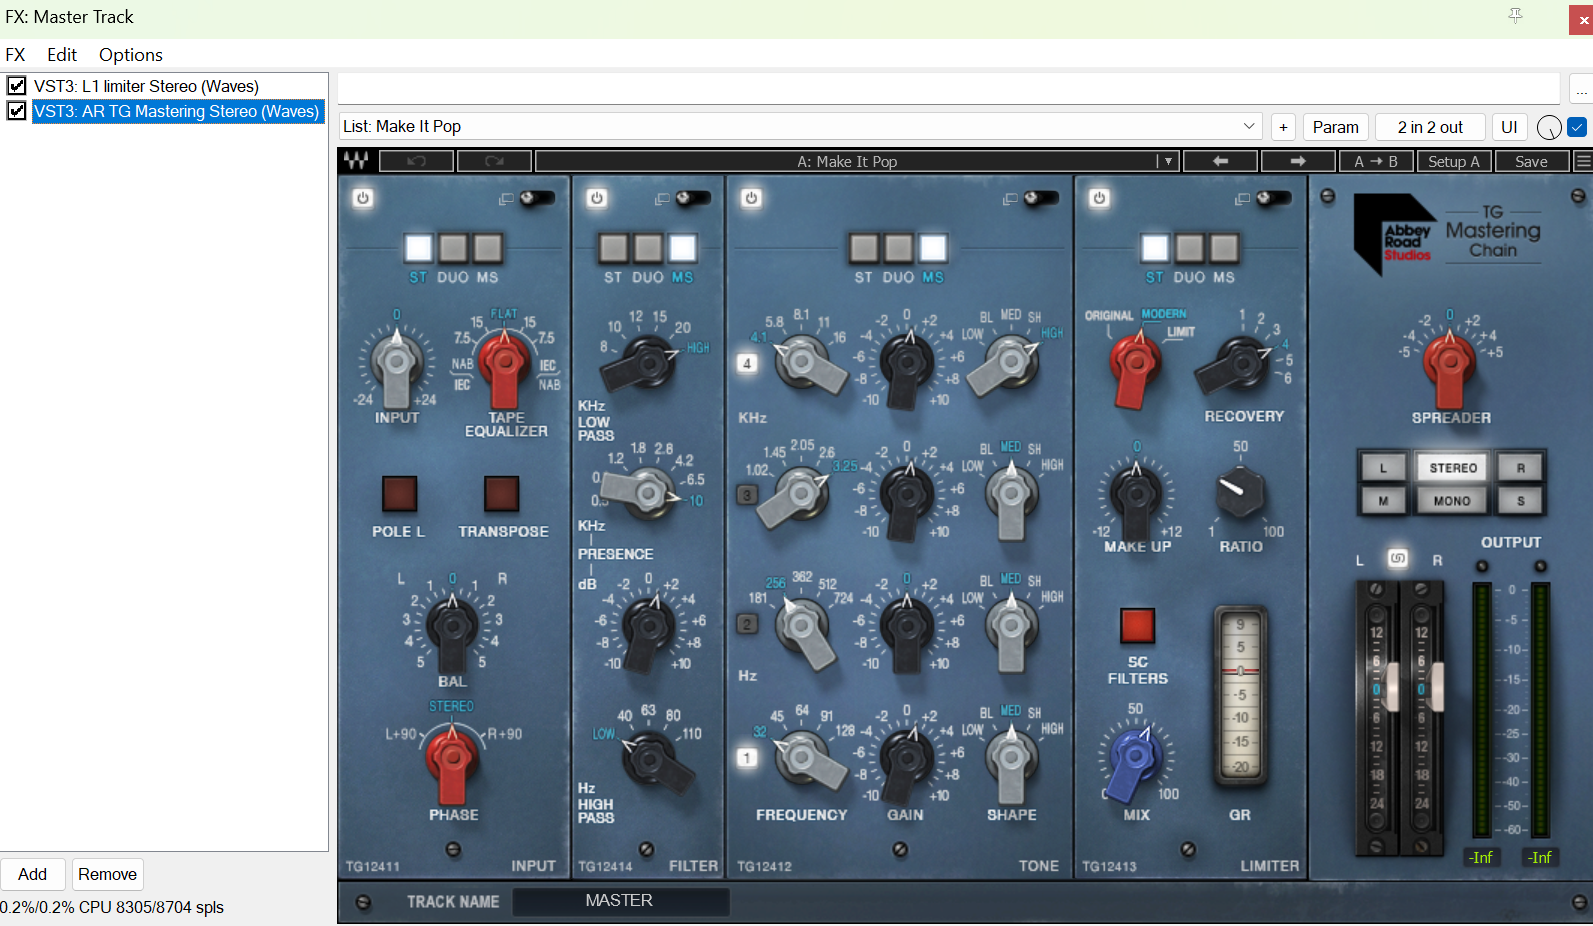Image resolution: width=1593 pixels, height=926 pixels.
Task: Click the output fader link icon
Action: (1398, 558)
